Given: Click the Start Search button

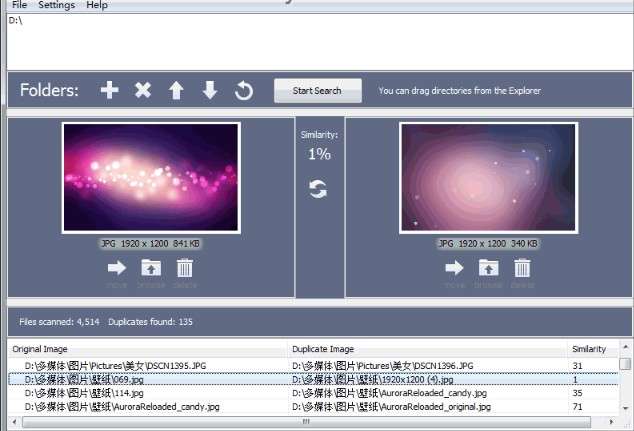Looking at the screenshot, I should pos(318,91).
